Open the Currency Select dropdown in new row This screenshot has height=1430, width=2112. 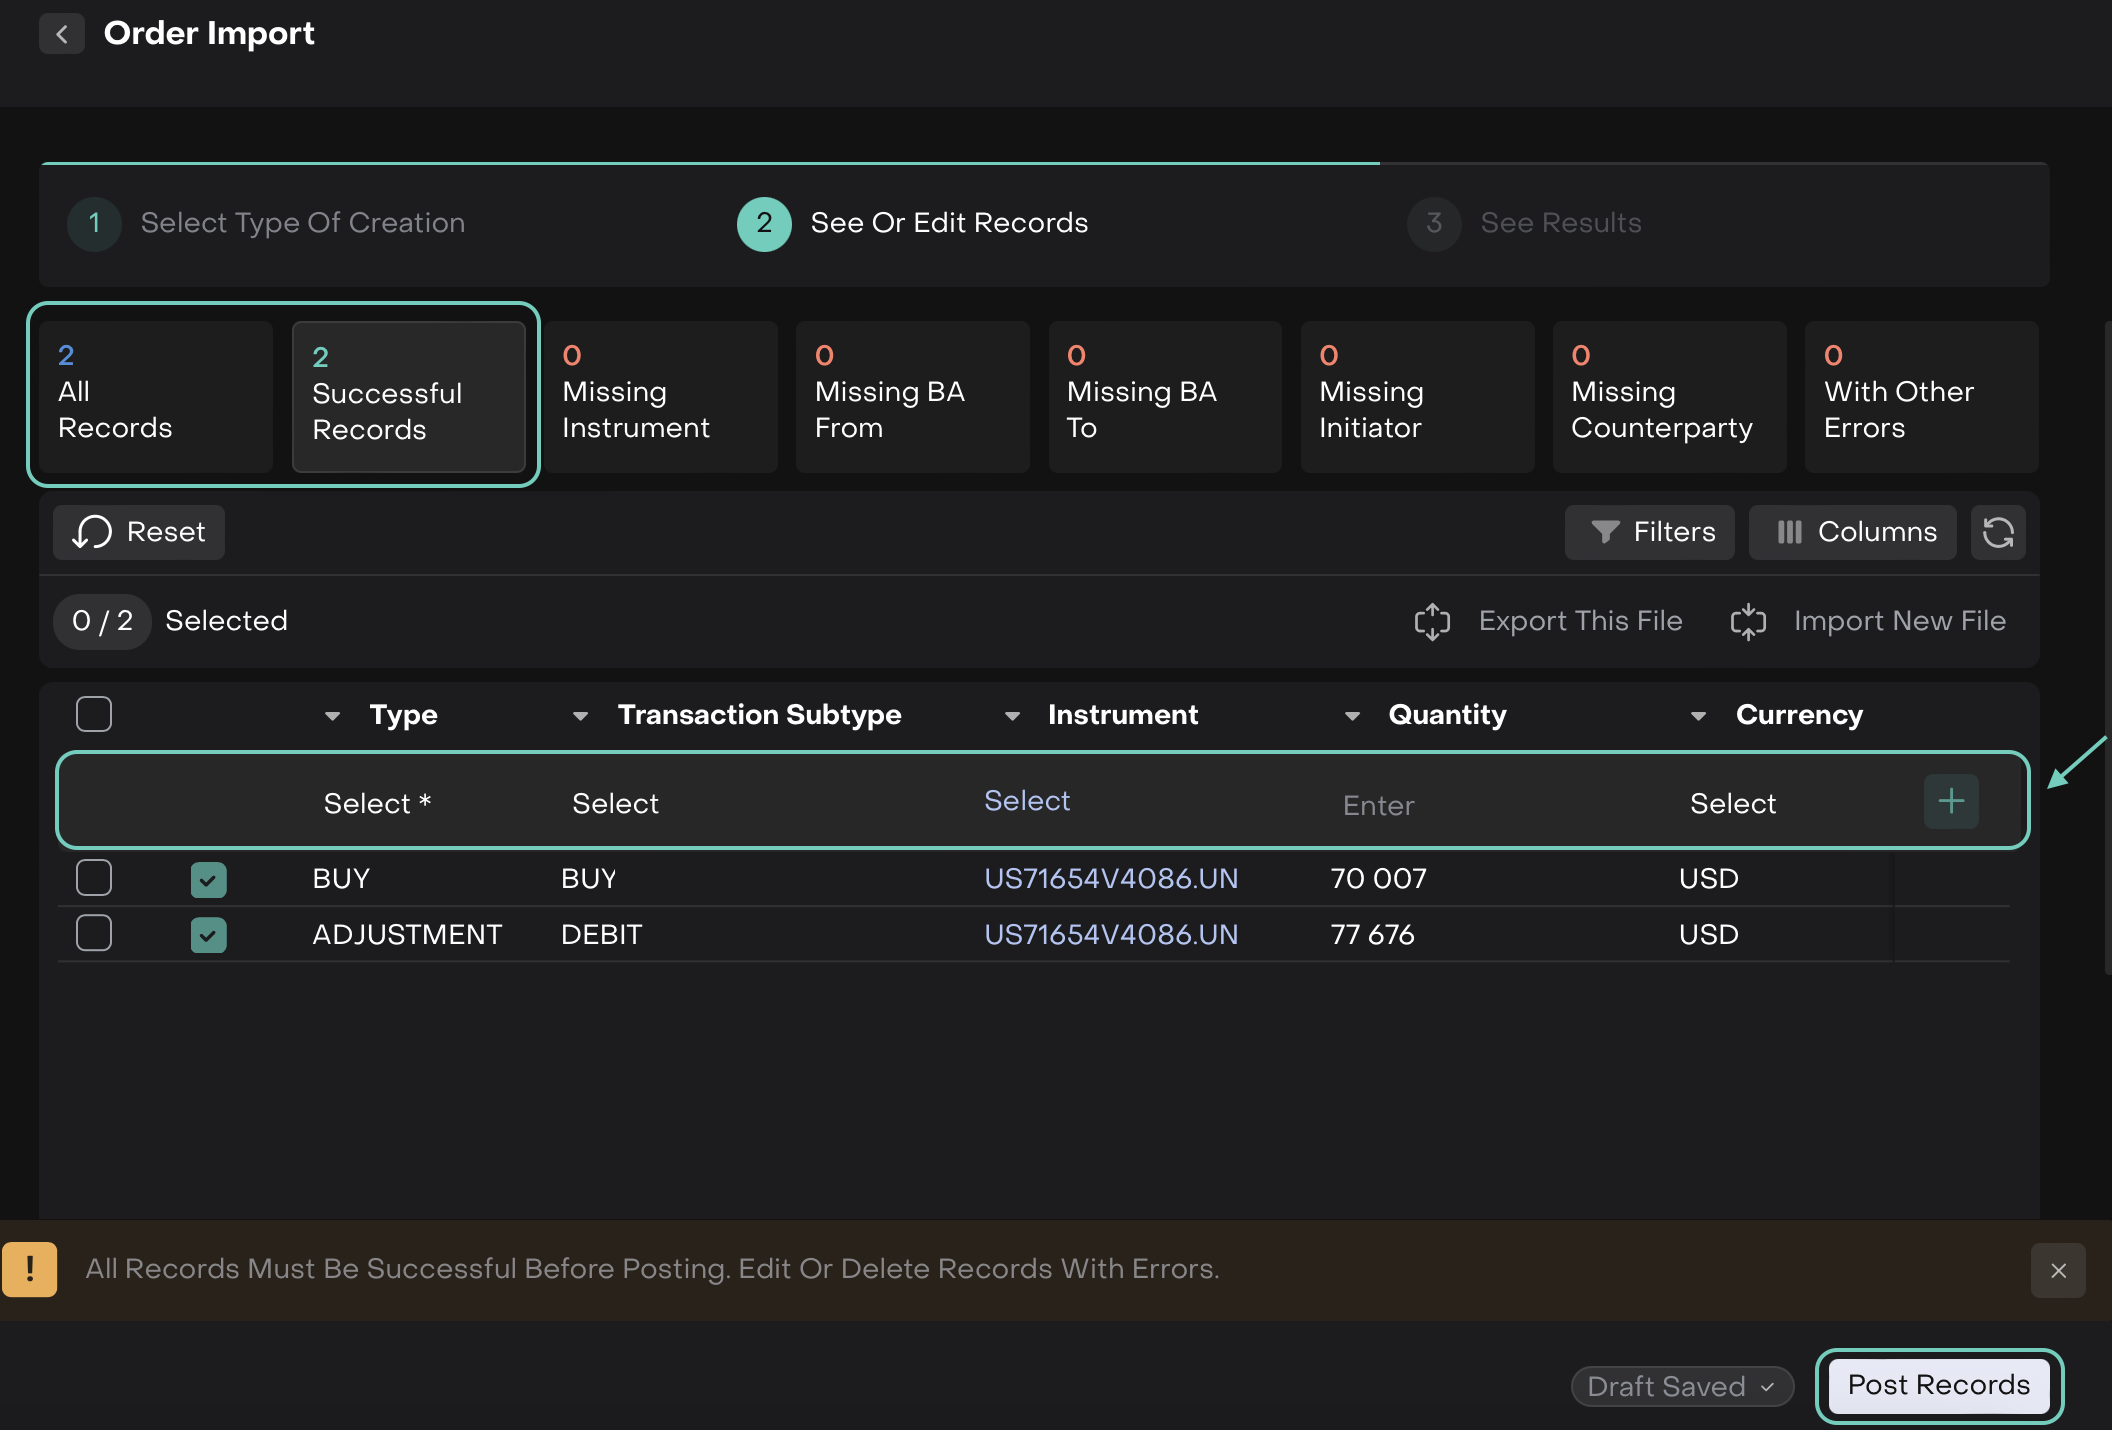click(1732, 803)
